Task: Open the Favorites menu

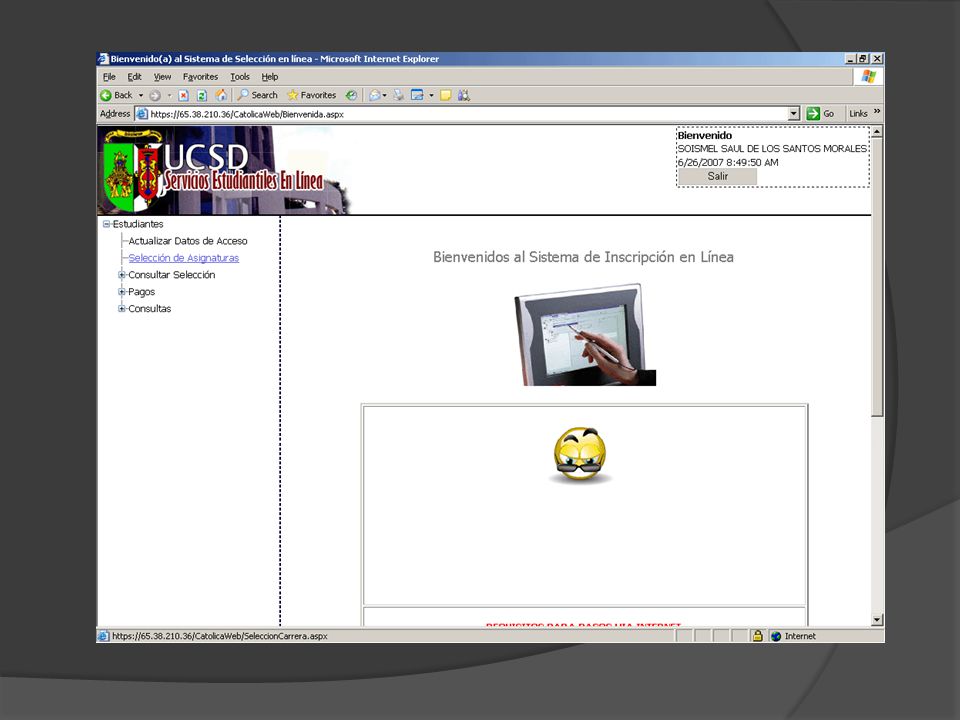Action: tap(200, 77)
